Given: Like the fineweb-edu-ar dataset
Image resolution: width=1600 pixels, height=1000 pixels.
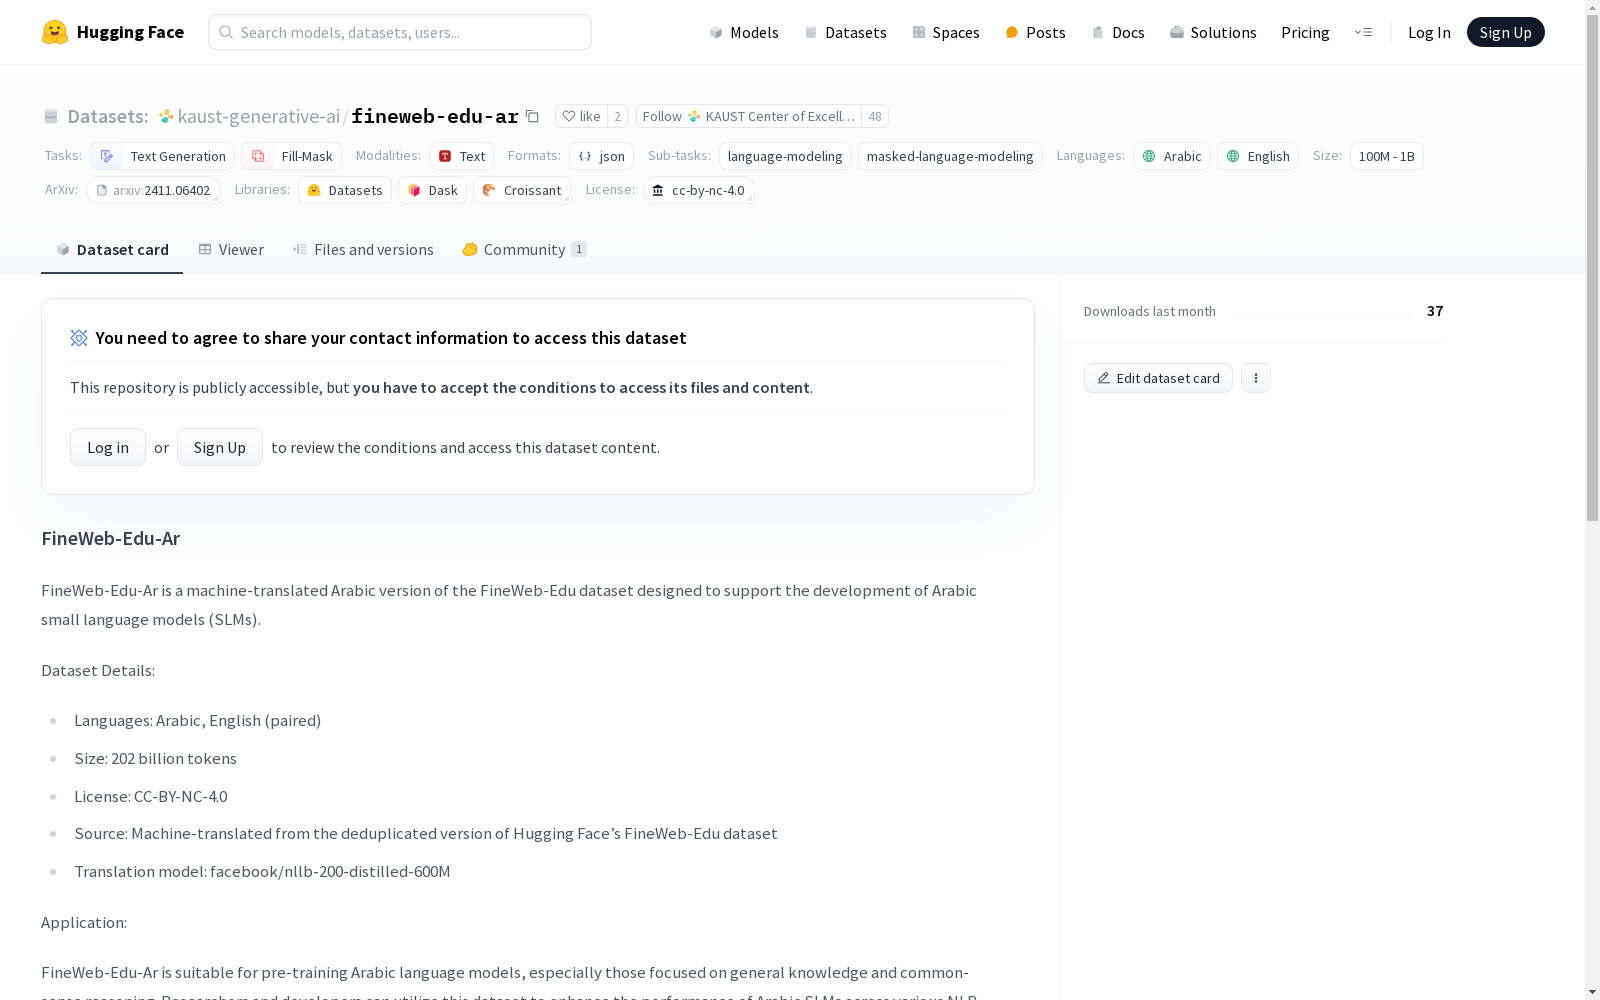Looking at the screenshot, I should point(581,116).
